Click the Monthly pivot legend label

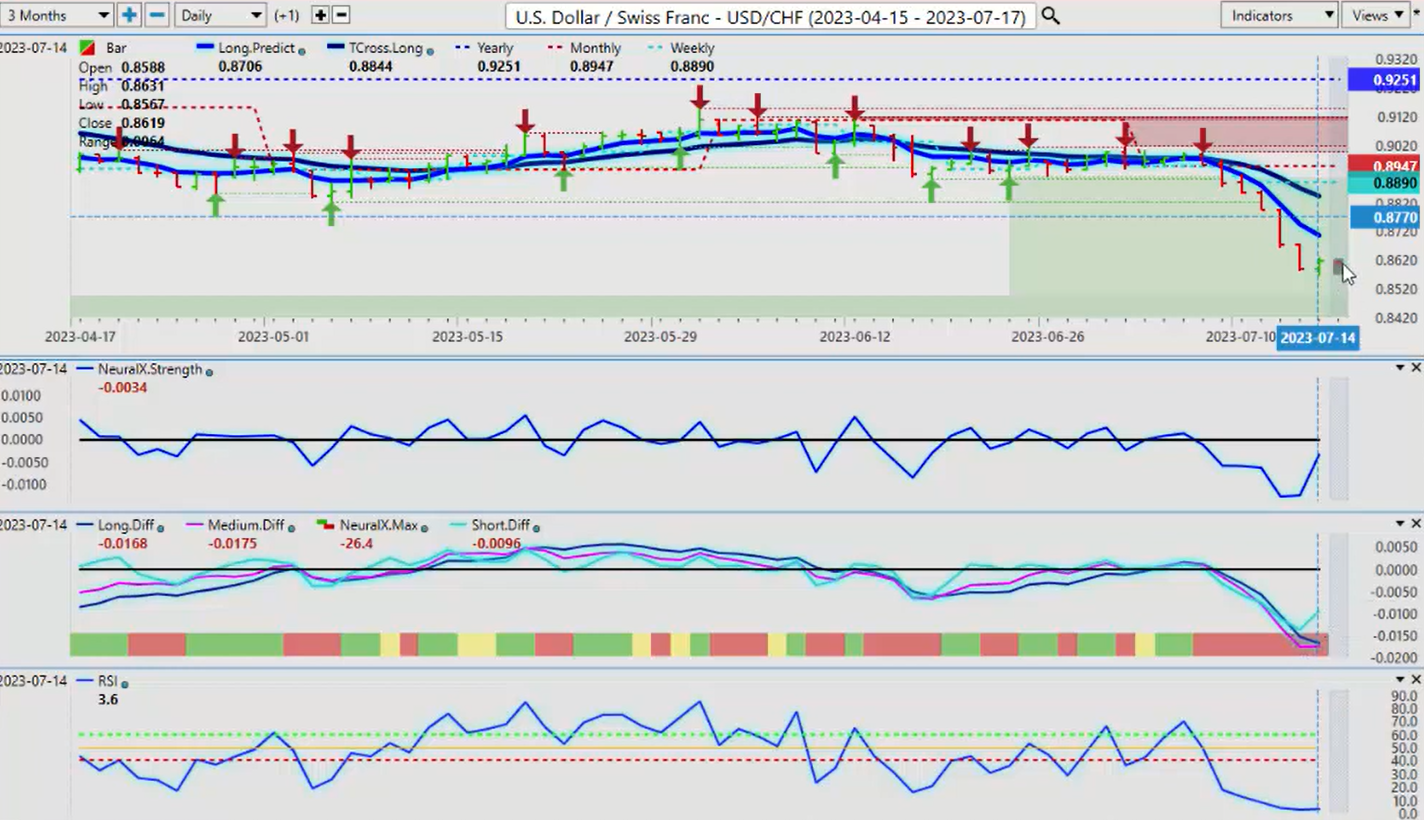(594, 48)
